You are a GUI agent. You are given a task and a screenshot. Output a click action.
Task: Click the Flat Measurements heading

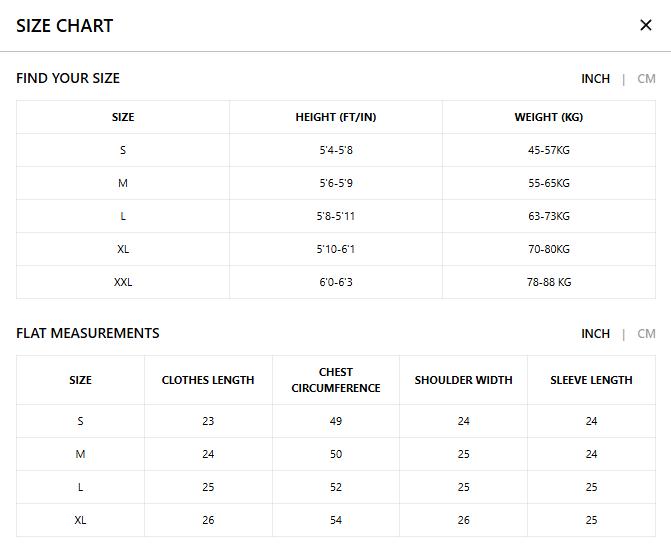click(x=88, y=333)
